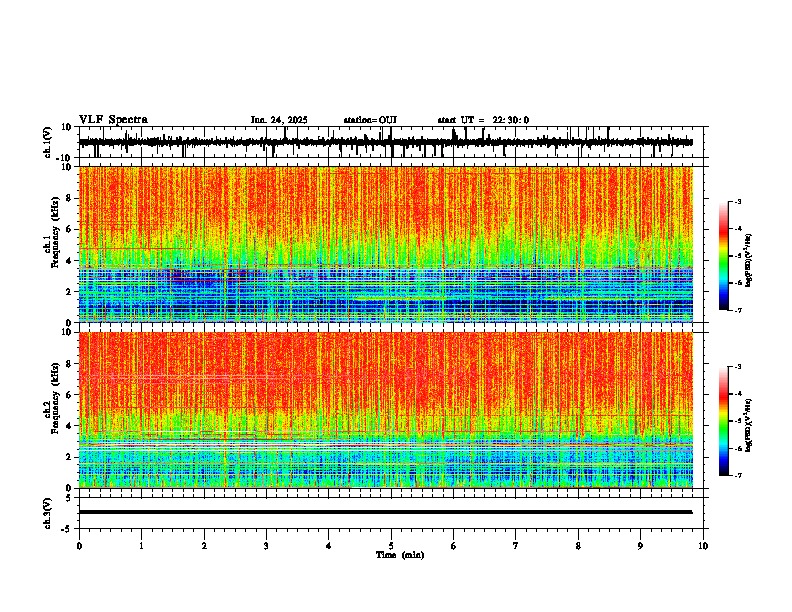Click the flat black ch.3 voltage trace
792x612 pixels.
[385, 512]
